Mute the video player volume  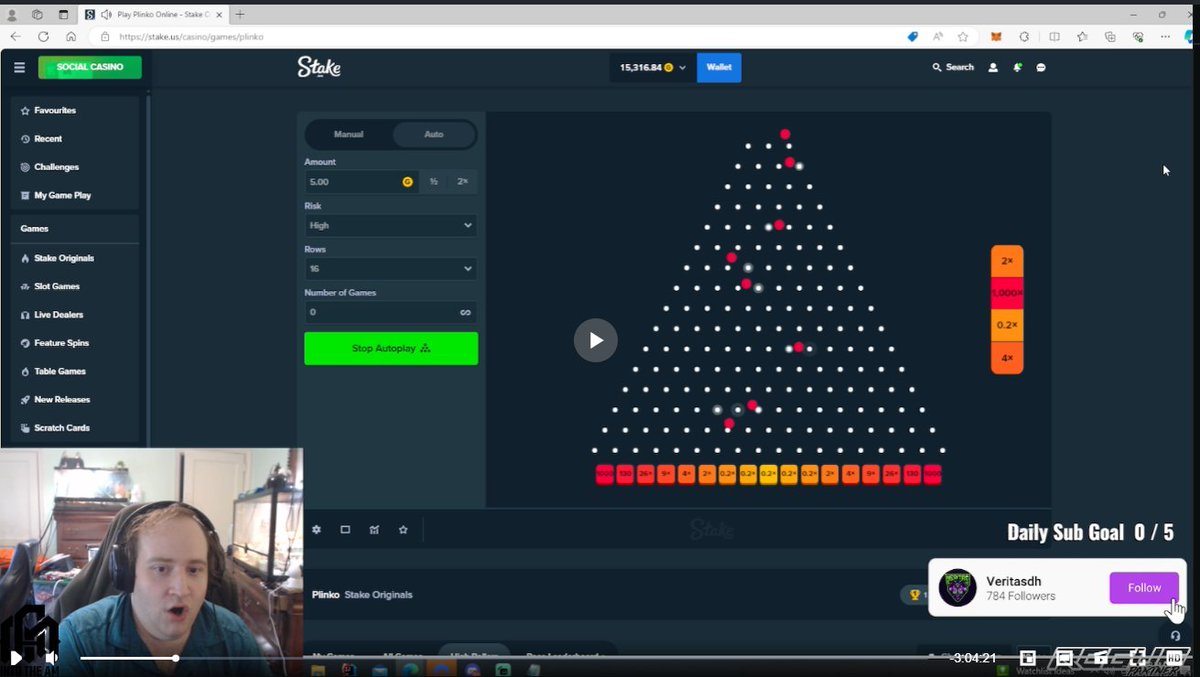51,658
